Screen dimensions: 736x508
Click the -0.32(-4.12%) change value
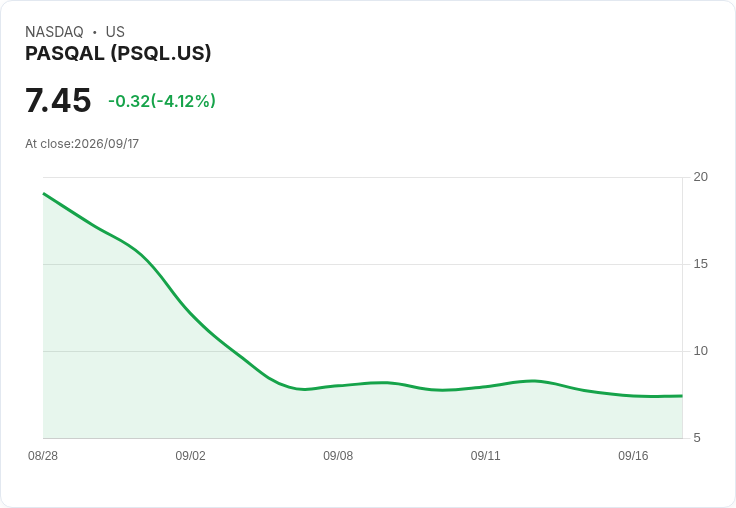[162, 101]
